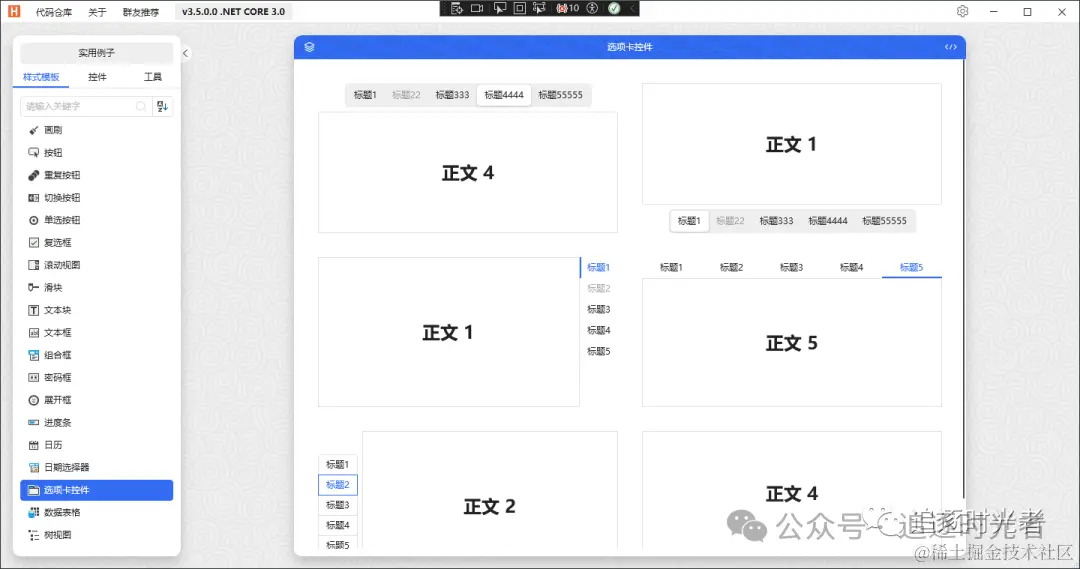Click the camera live preview debug icon
This screenshot has width=1080, height=569.
pos(477,8)
